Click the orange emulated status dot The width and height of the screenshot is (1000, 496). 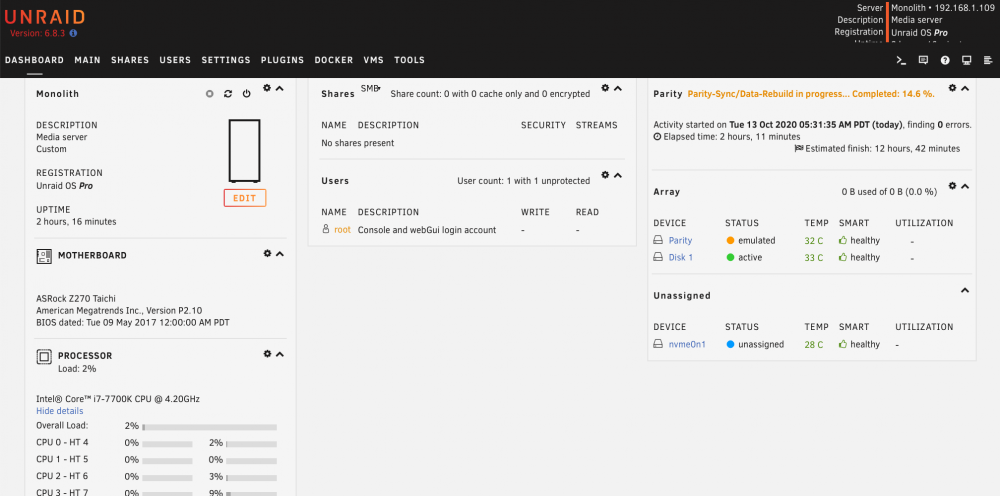pos(730,240)
